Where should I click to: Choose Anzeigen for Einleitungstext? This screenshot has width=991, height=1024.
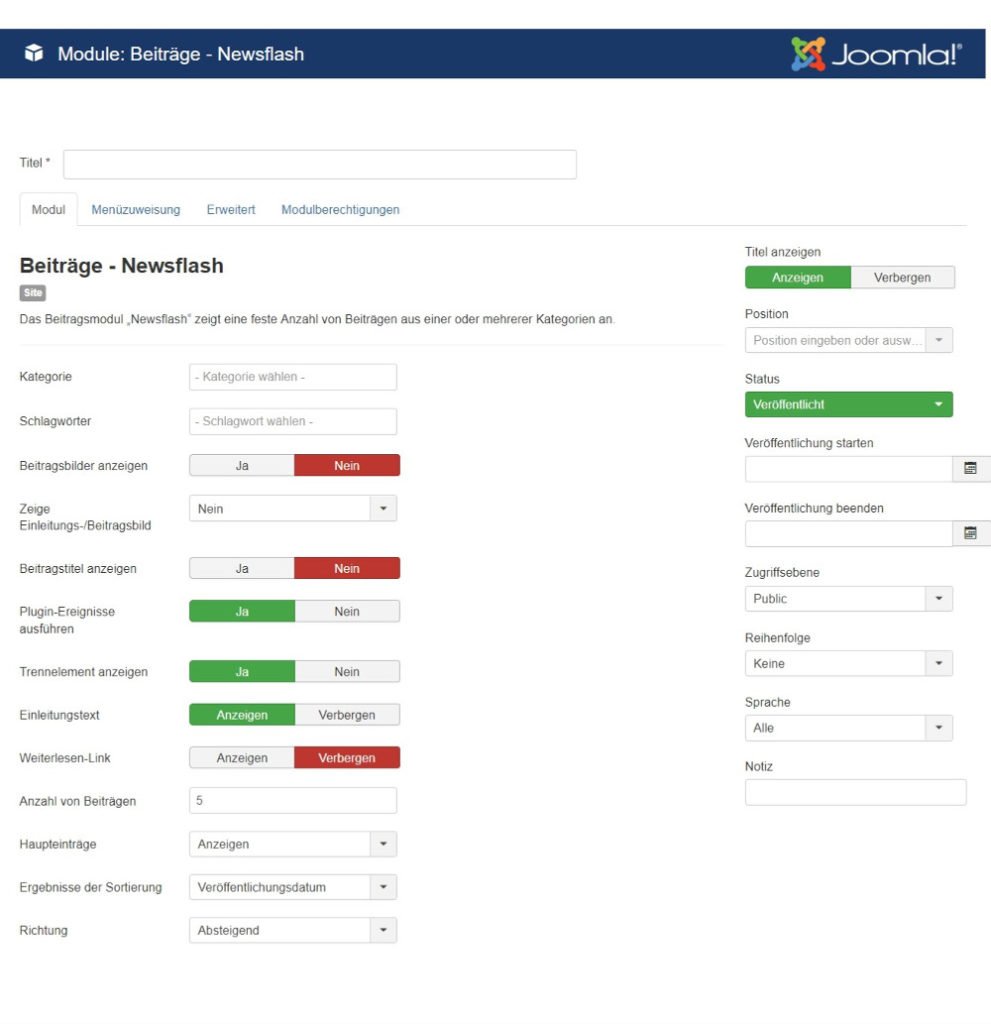242,714
